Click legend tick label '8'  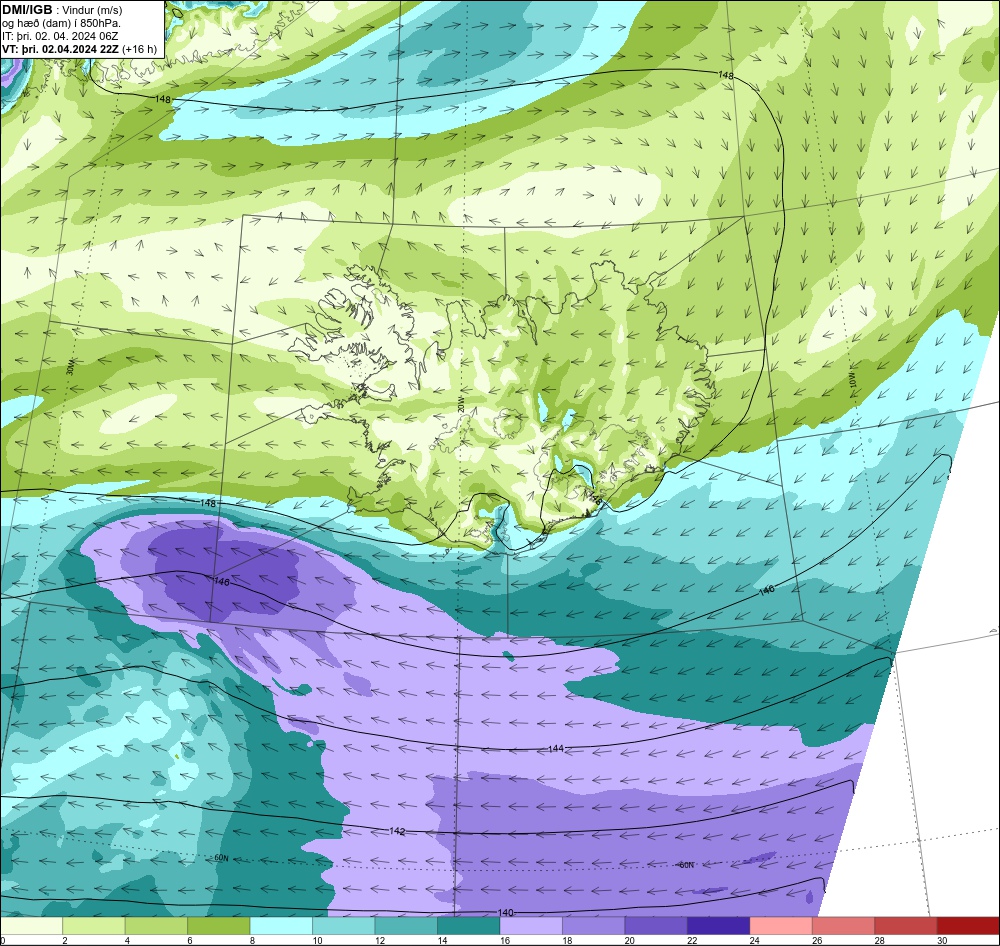tap(252, 940)
